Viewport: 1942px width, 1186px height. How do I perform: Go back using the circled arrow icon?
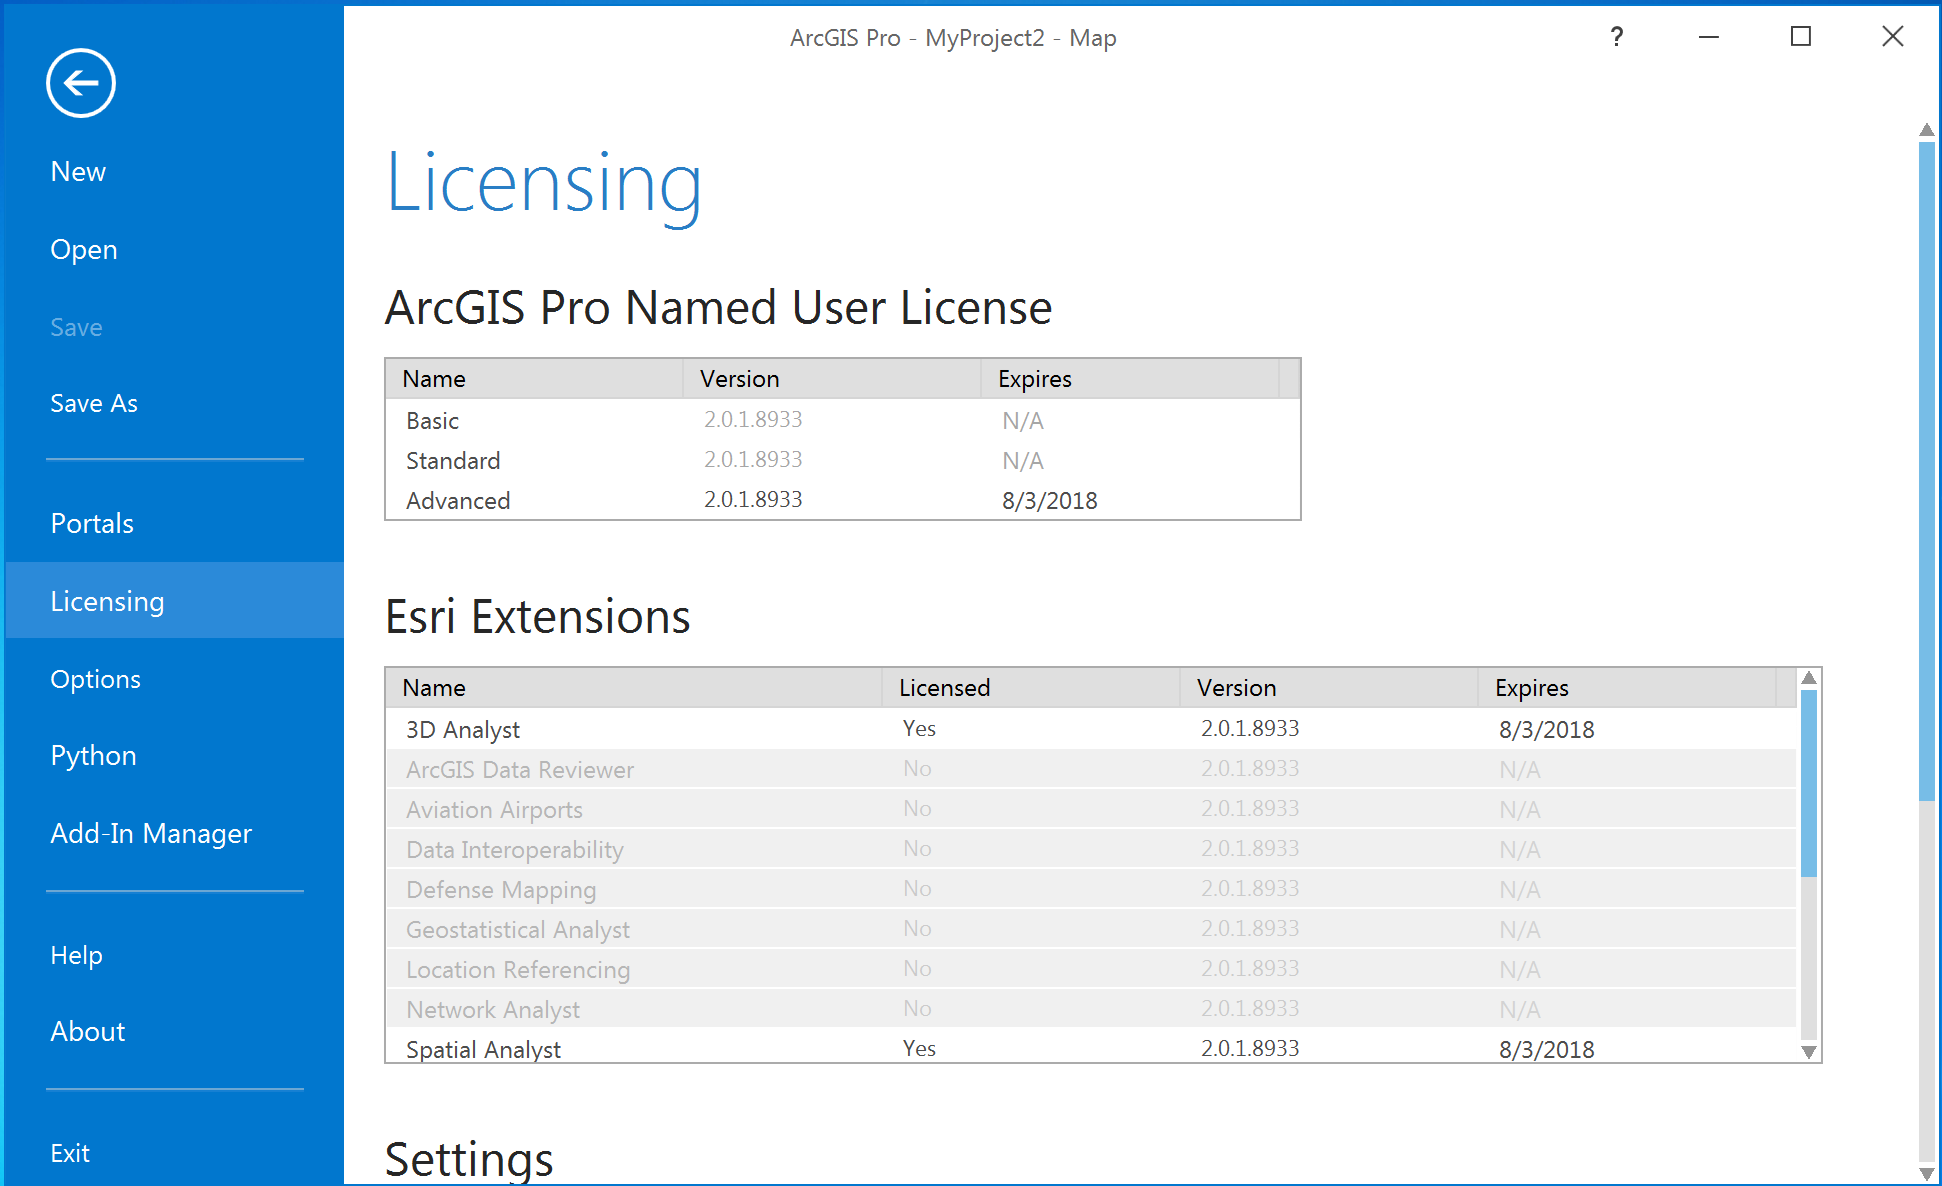click(80, 83)
